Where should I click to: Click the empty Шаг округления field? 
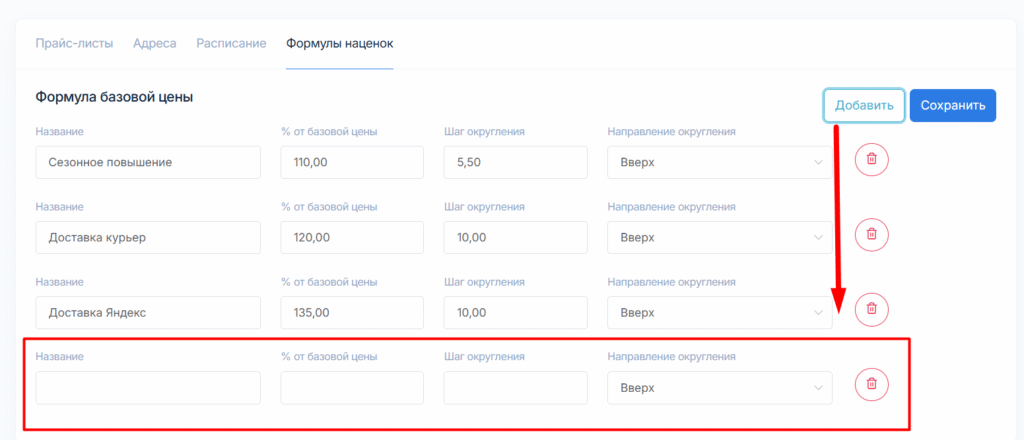[x=514, y=388]
